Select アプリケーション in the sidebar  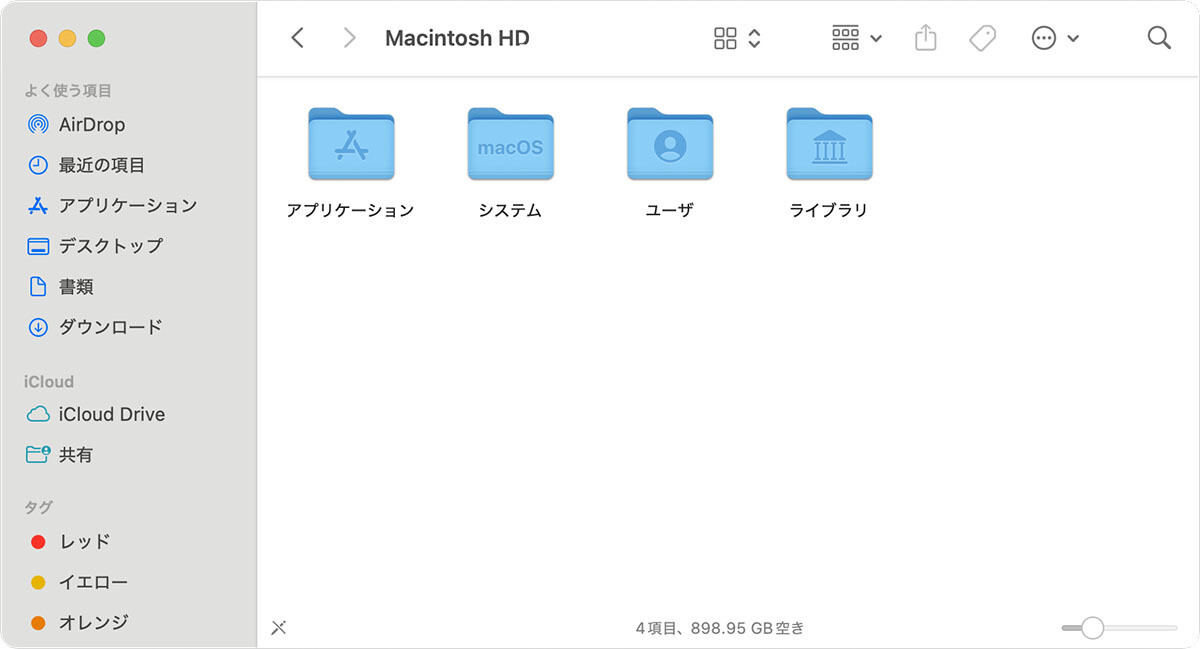[112, 205]
